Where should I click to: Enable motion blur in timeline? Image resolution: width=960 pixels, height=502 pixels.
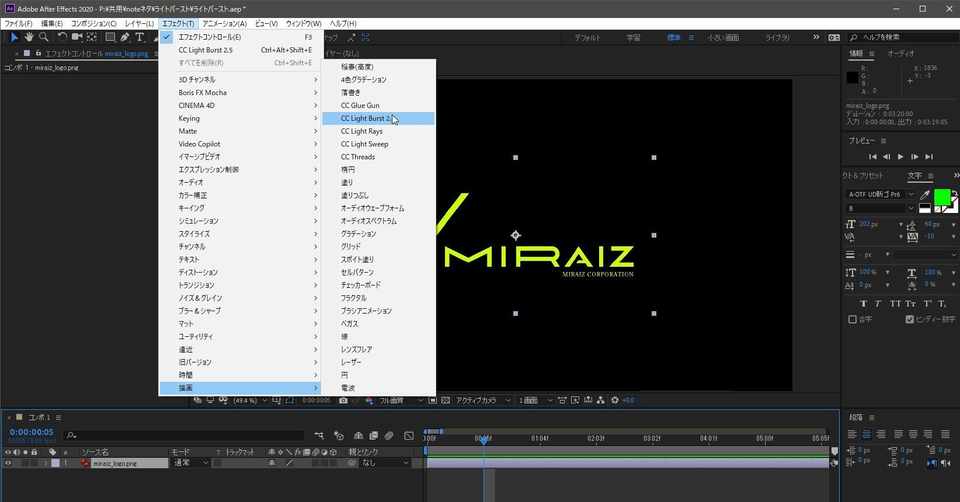click(388, 436)
